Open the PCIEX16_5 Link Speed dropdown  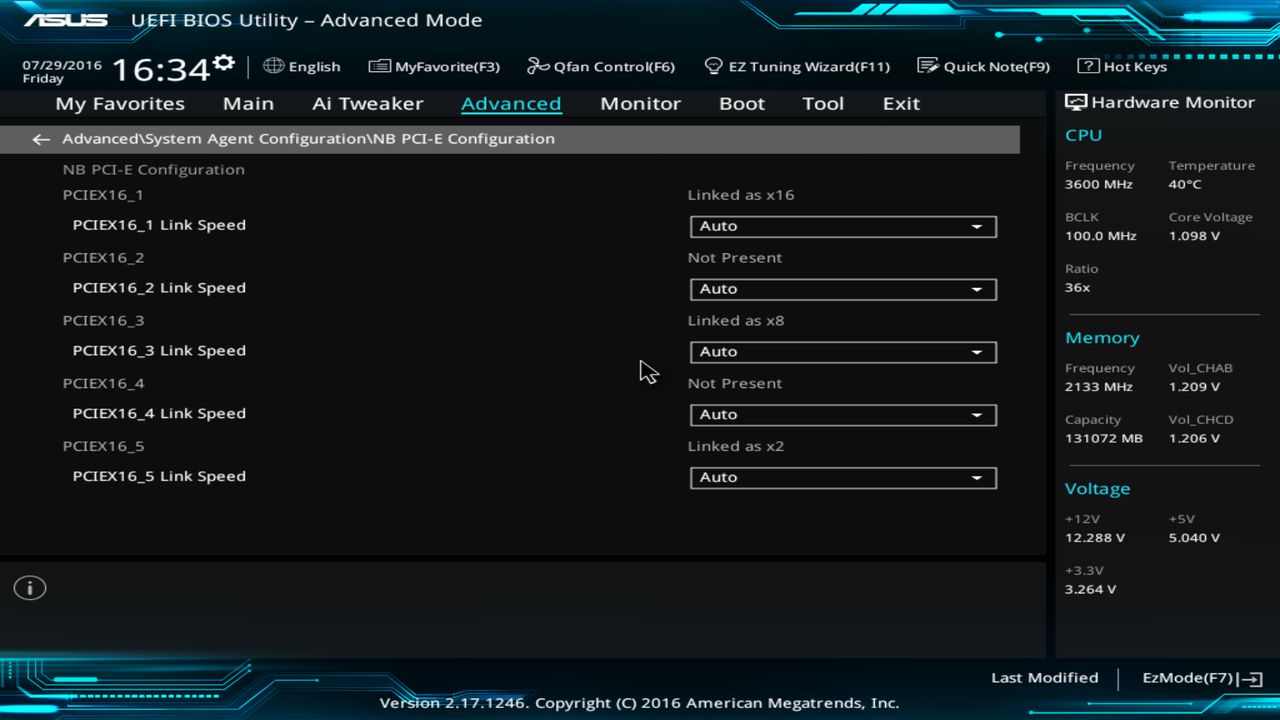click(x=843, y=477)
